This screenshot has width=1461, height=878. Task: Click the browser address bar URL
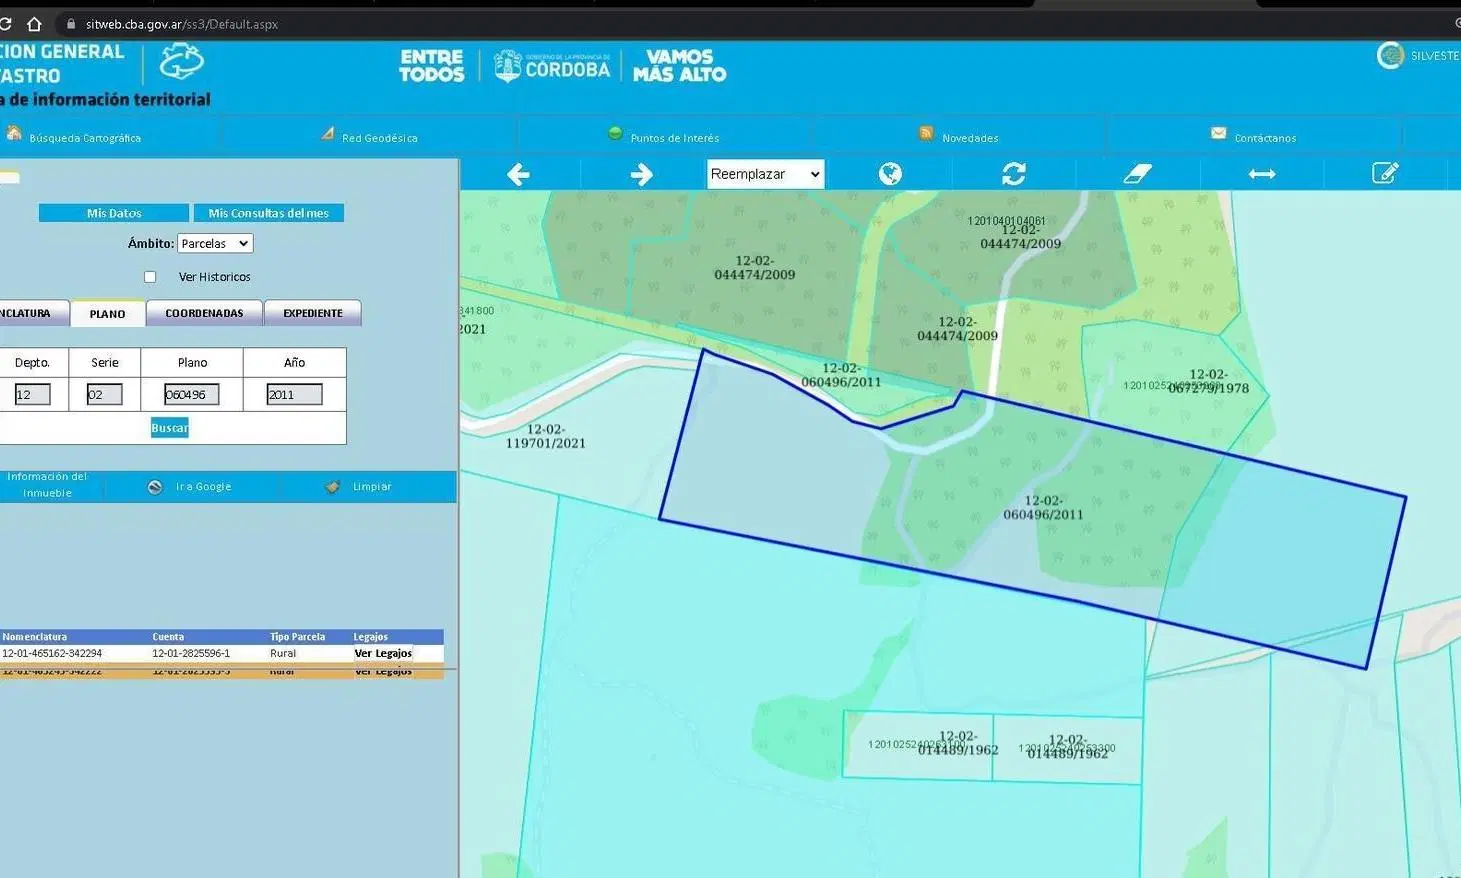click(182, 24)
